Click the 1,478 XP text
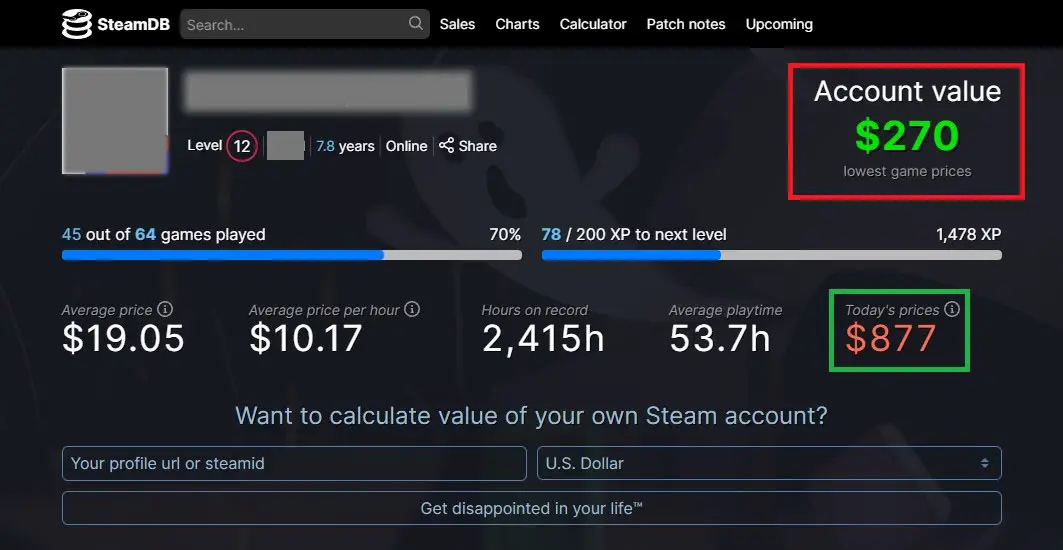This screenshot has height=550, width=1063. (x=968, y=235)
